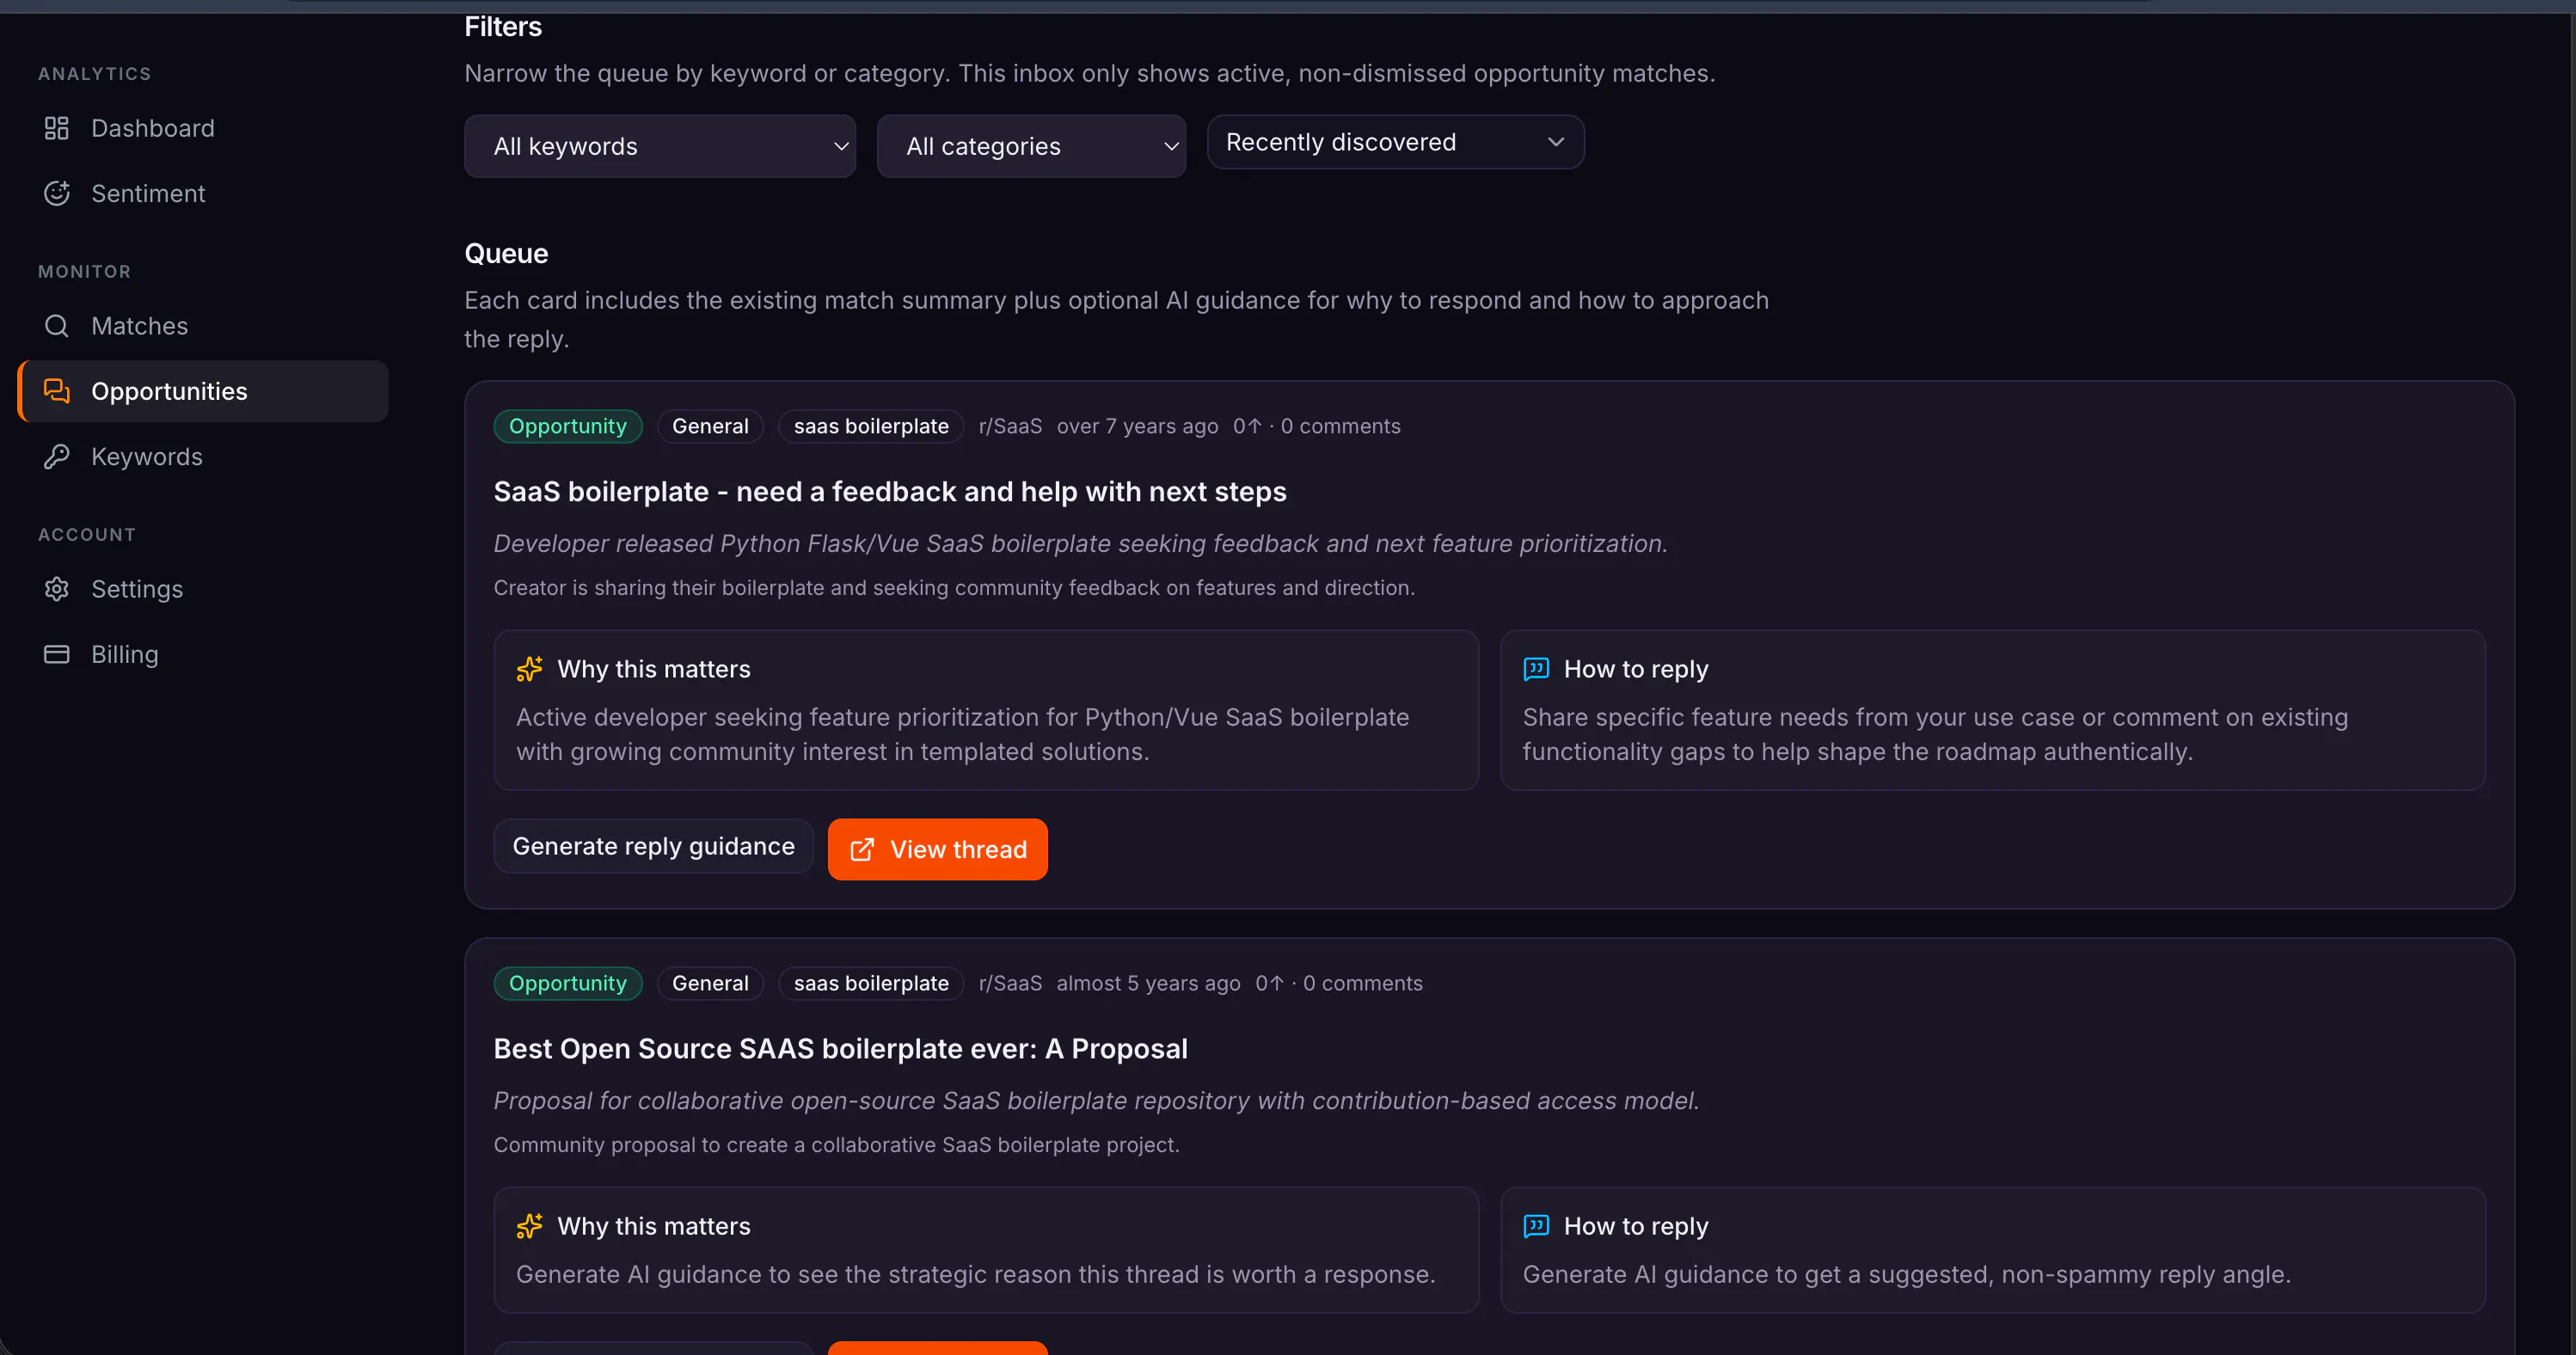Click first card's How to reply panel text
This screenshot has width=2576, height=1355.
tap(1935, 734)
